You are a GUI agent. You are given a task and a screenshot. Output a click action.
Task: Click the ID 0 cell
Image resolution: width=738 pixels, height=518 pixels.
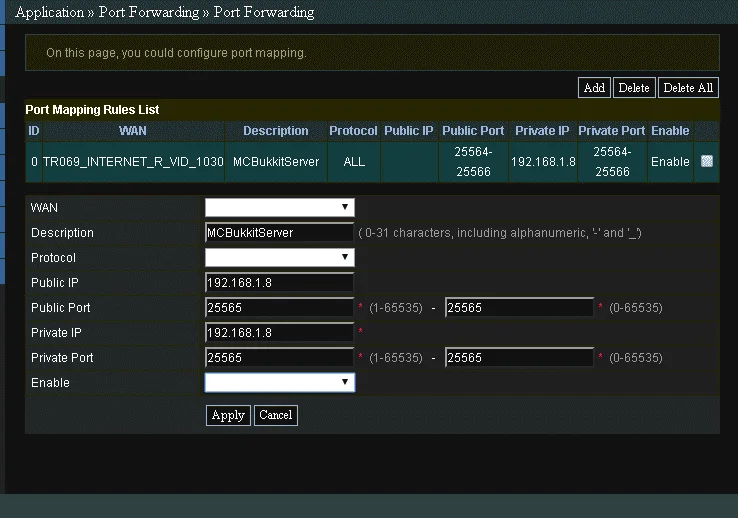[34, 162]
